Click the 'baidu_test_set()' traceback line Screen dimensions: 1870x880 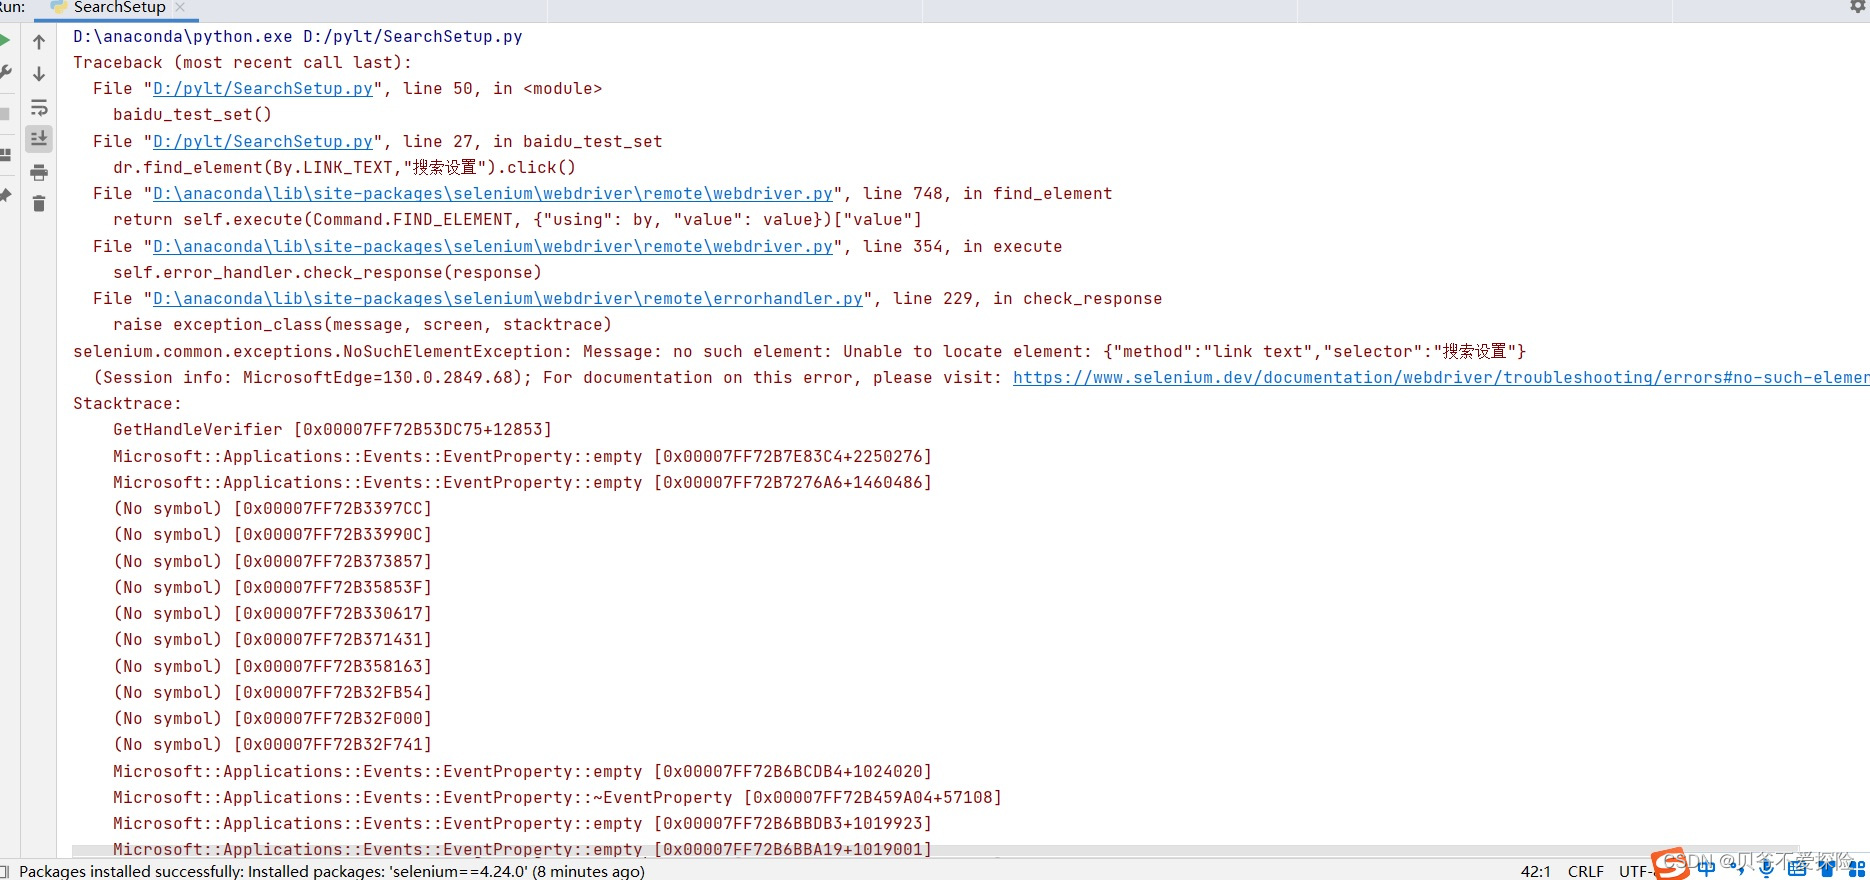tap(192, 115)
